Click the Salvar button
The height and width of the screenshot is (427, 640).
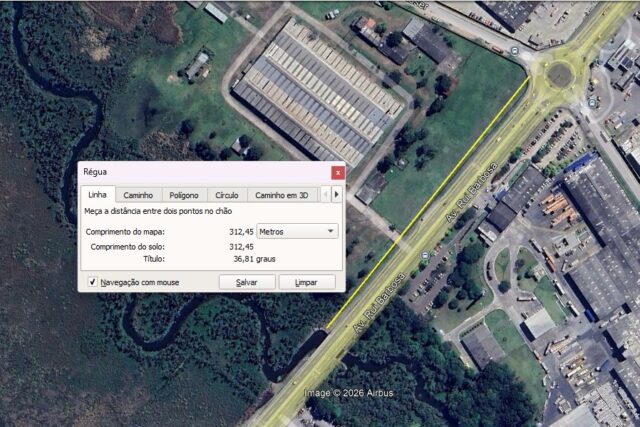247,282
